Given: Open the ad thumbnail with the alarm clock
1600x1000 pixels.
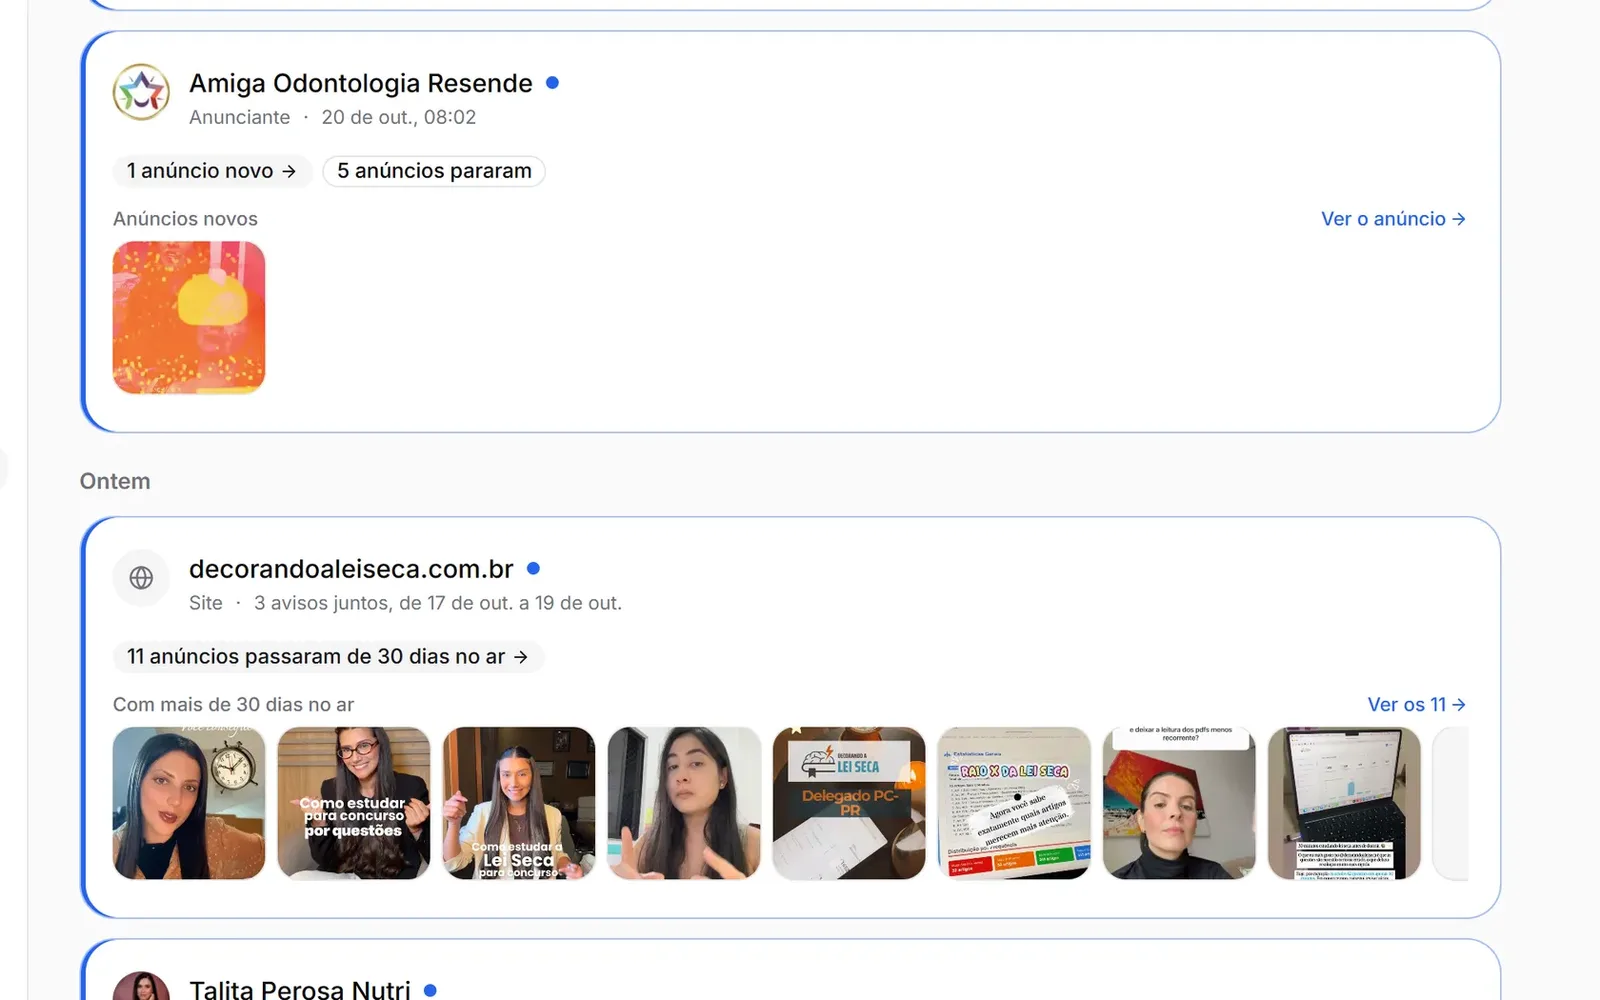Looking at the screenshot, I should tap(189, 803).
